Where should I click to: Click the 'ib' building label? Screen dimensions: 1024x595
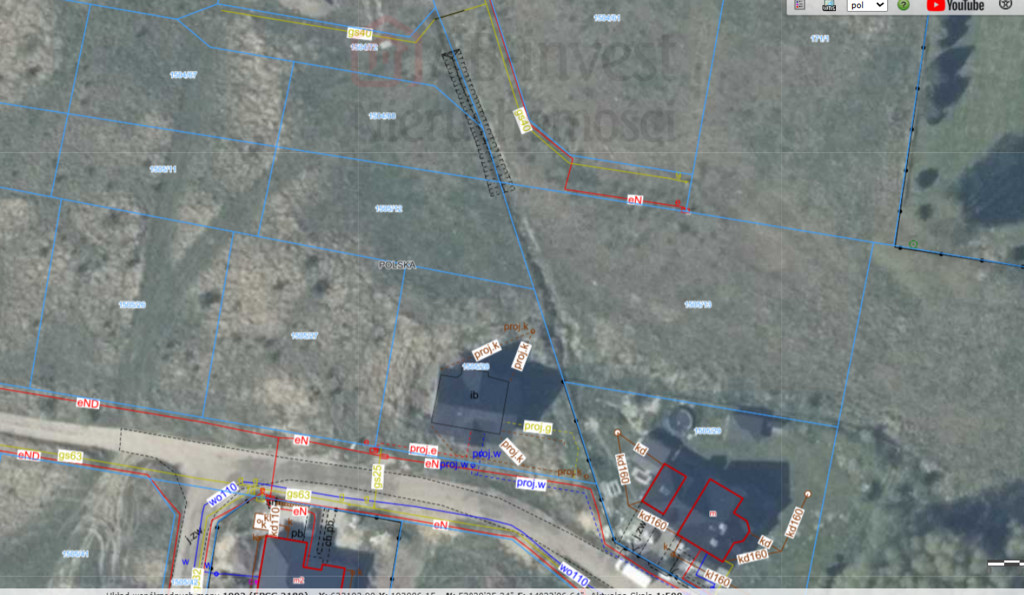pyautogui.click(x=474, y=395)
